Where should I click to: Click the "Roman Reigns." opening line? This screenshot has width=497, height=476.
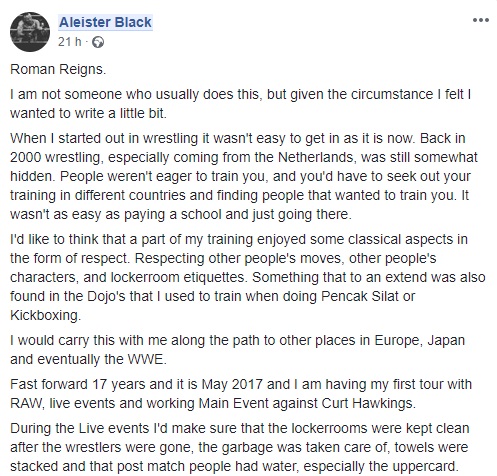click(x=58, y=69)
